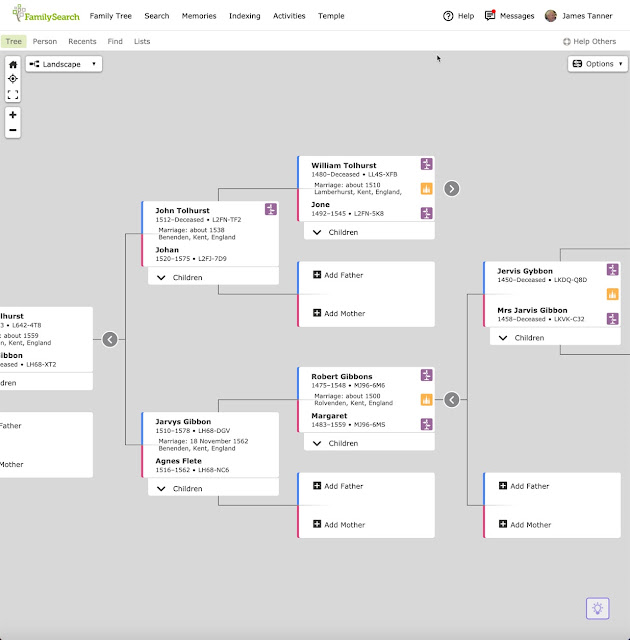Viewport: 630px width, 640px height.
Task: Collapse ancestors arrow next to Robert Gibbons
Action: pos(452,400)
